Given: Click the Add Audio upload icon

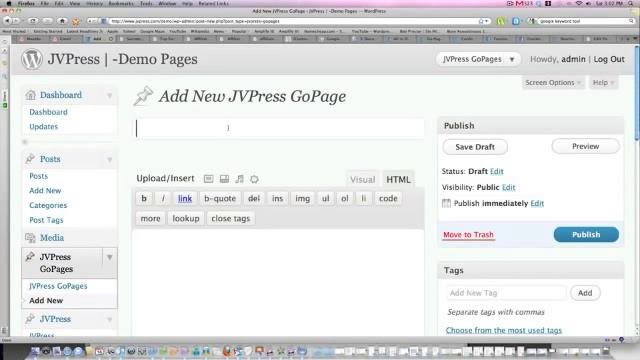Looking at the screenshot, I should click(240, 179).
